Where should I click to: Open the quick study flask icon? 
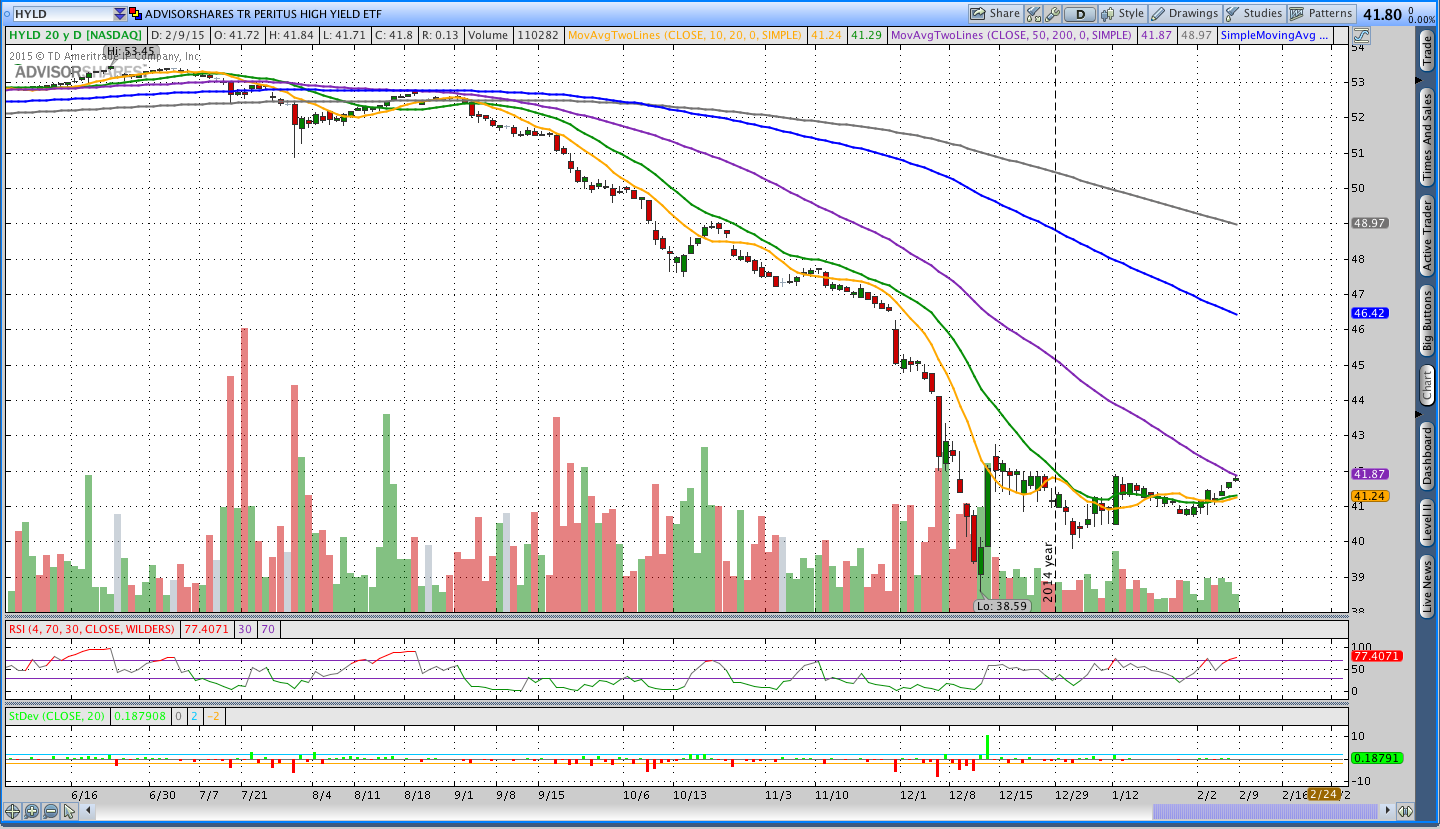[x=1034, y=14]
